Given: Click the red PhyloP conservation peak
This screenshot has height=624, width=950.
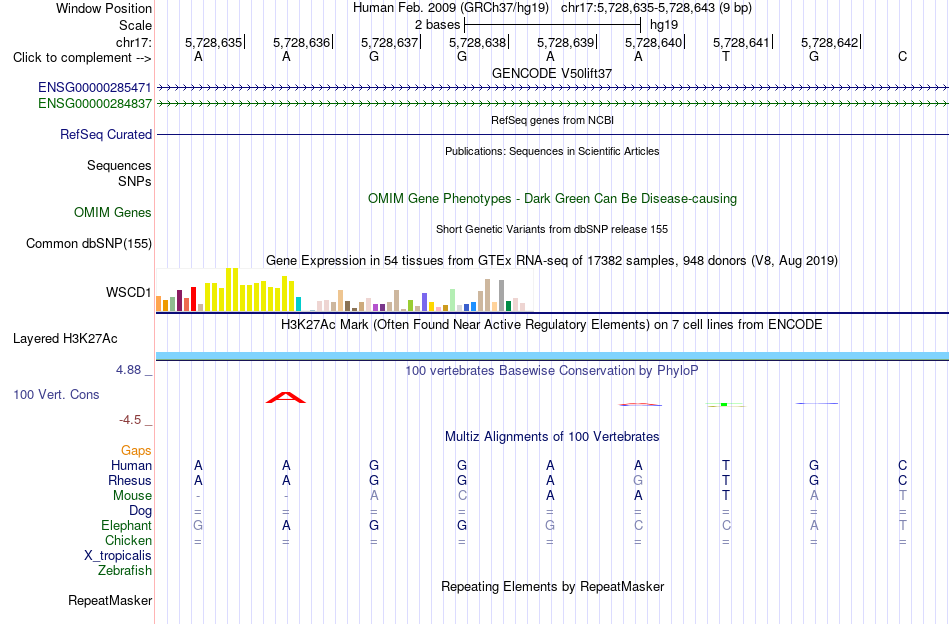Looking at the screenshot, I should (286, 397).
